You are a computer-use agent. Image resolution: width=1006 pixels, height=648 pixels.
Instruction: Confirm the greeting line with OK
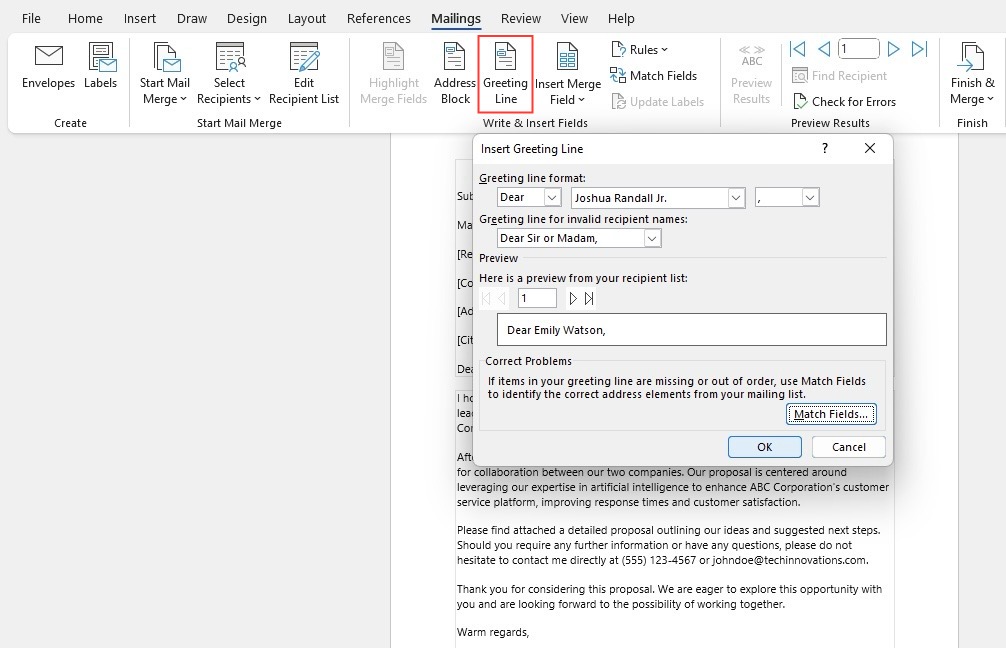765,447
